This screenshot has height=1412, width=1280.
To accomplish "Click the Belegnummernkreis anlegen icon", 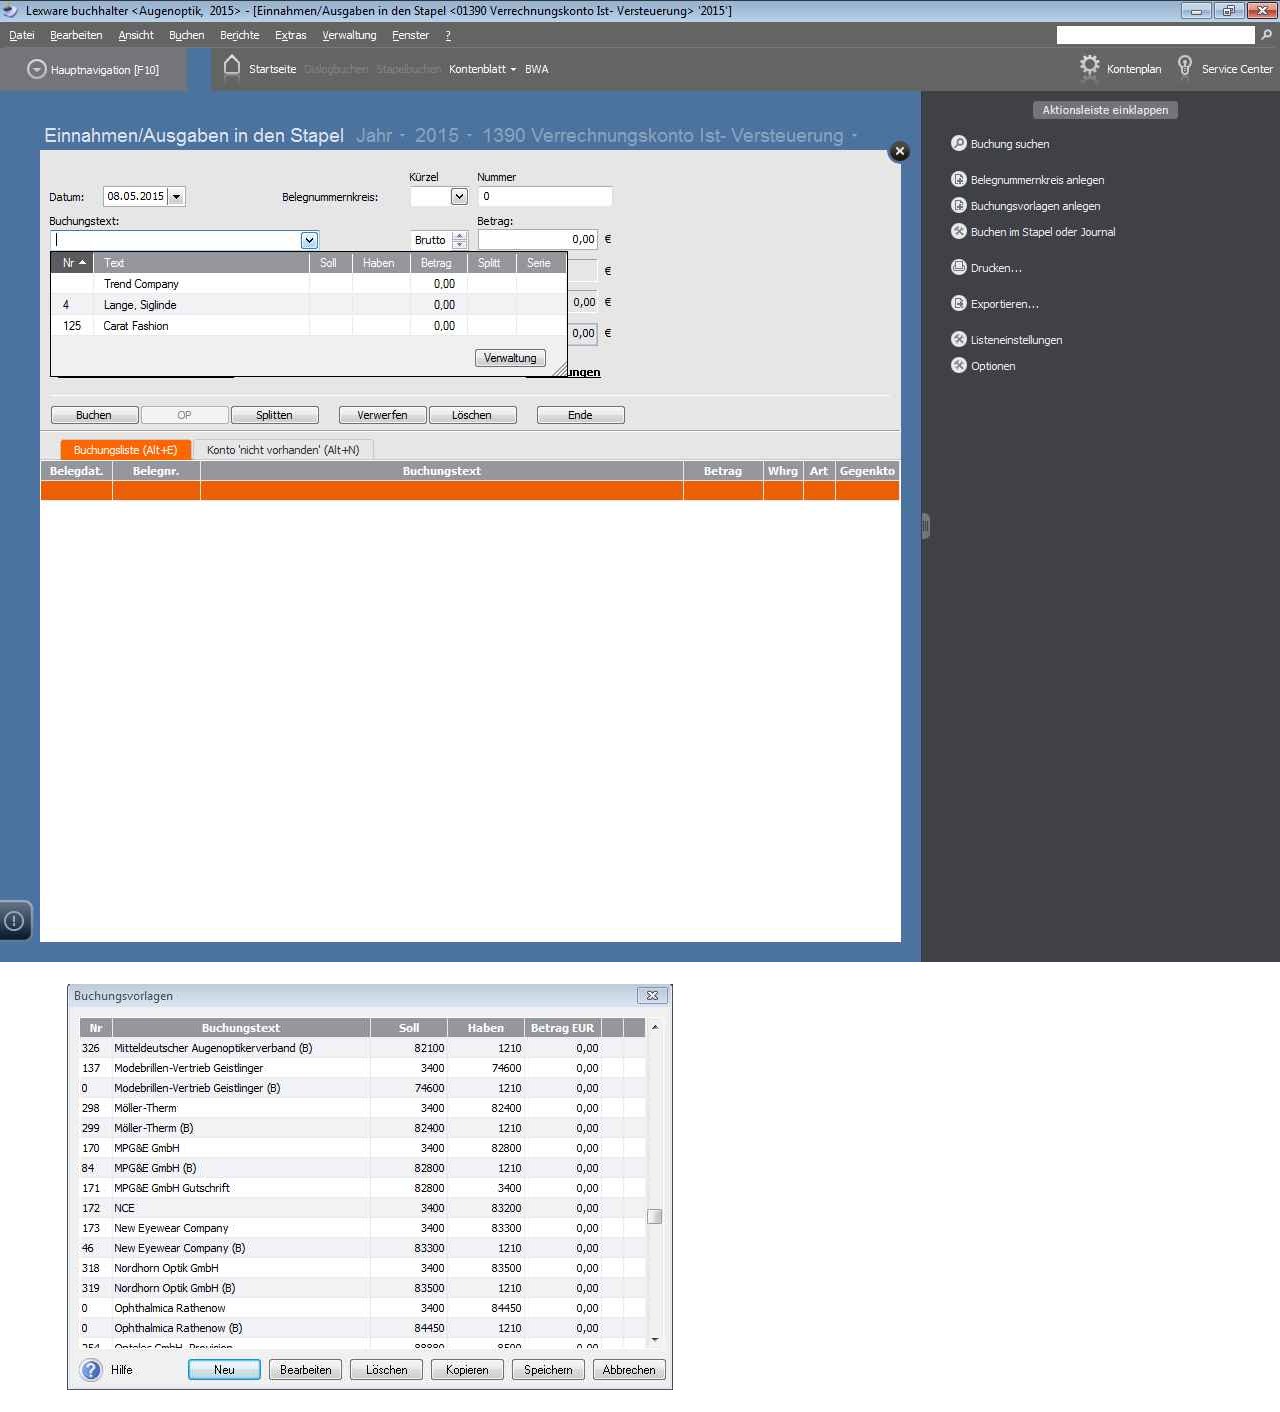I will point(958,179).
